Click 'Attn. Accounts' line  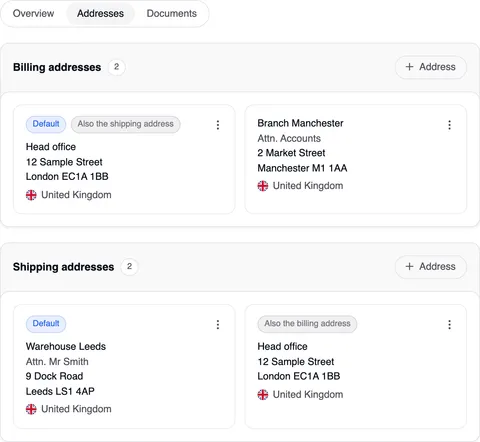[289, 138]
